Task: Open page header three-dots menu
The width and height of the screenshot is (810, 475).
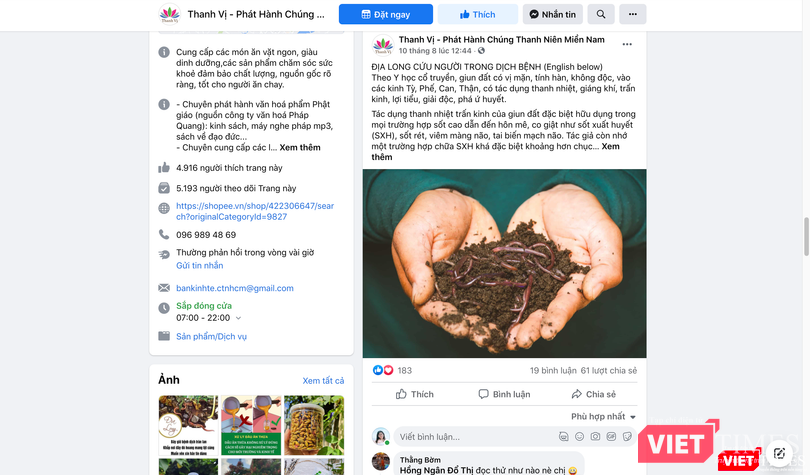Action: point(632,14)
